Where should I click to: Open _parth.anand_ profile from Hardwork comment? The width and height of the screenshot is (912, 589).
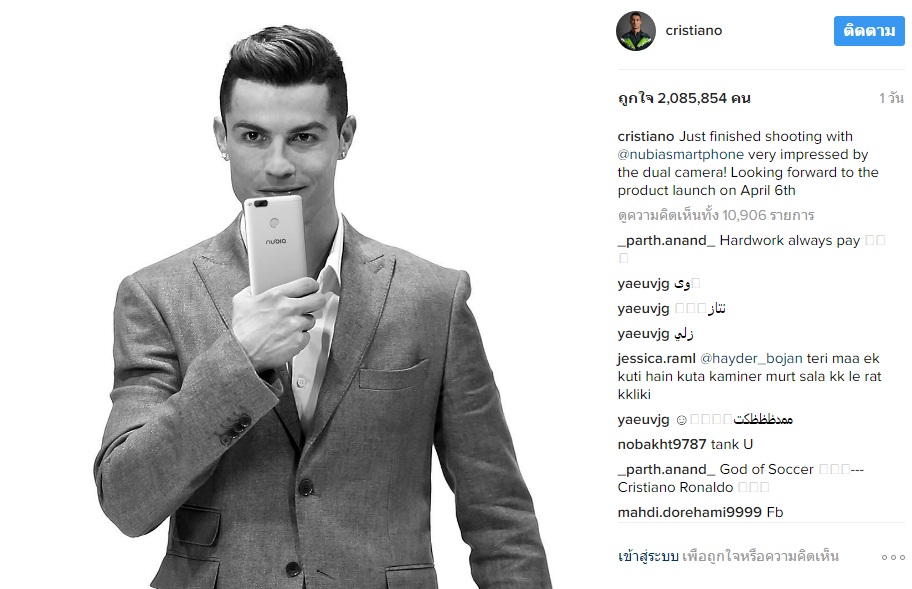click(x=666, y=240)
